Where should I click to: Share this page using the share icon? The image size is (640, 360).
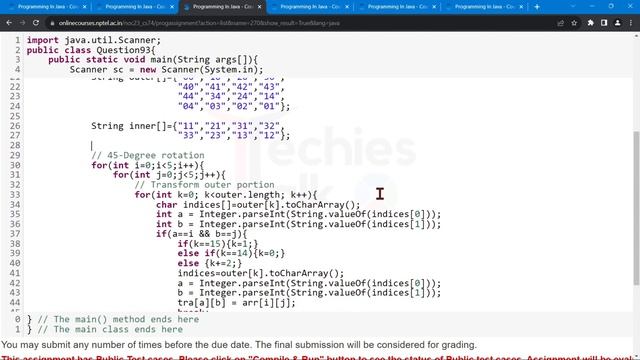(x=560, y=23)
